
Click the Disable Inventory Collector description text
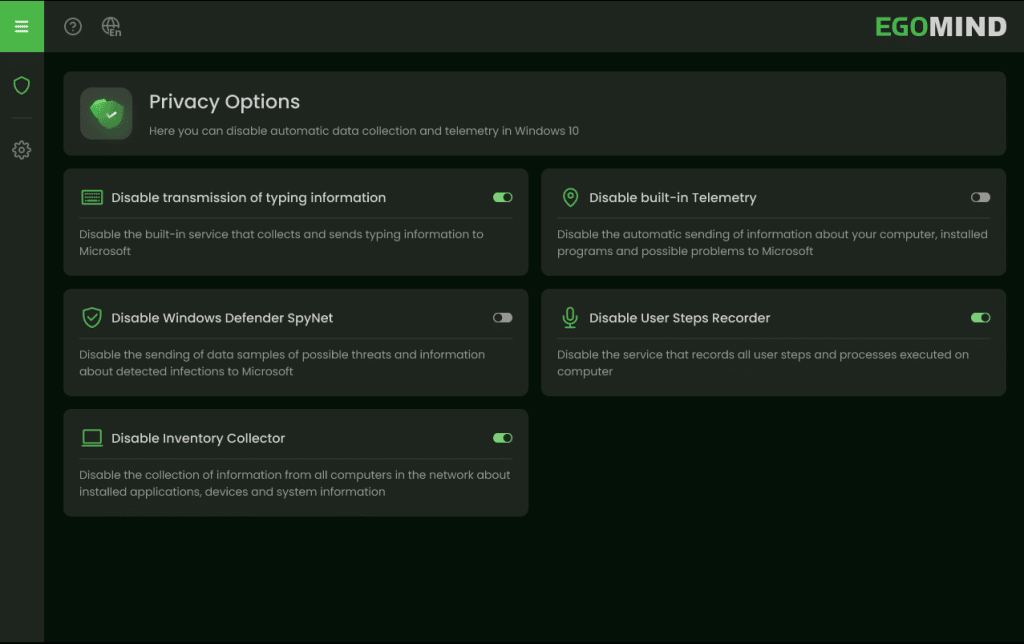point(295,483)
